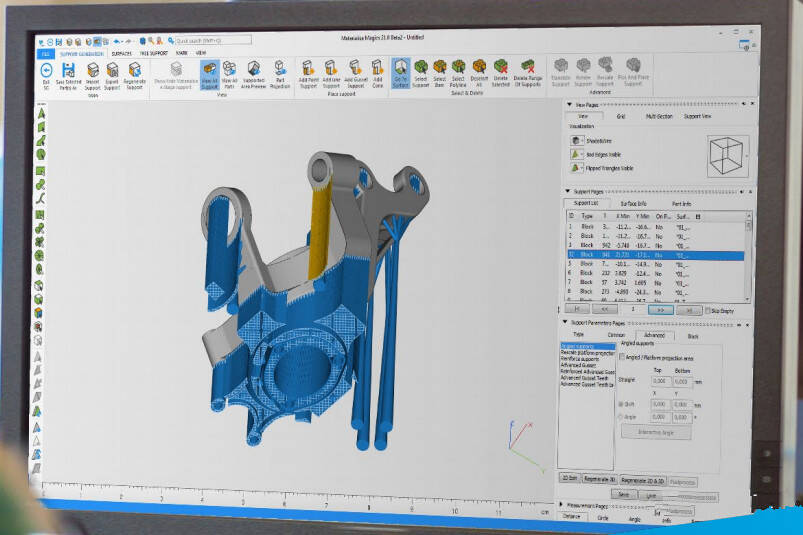Switch to the Surface Info tab
This screenshot has height=535, width=803.
pos(632,203)
